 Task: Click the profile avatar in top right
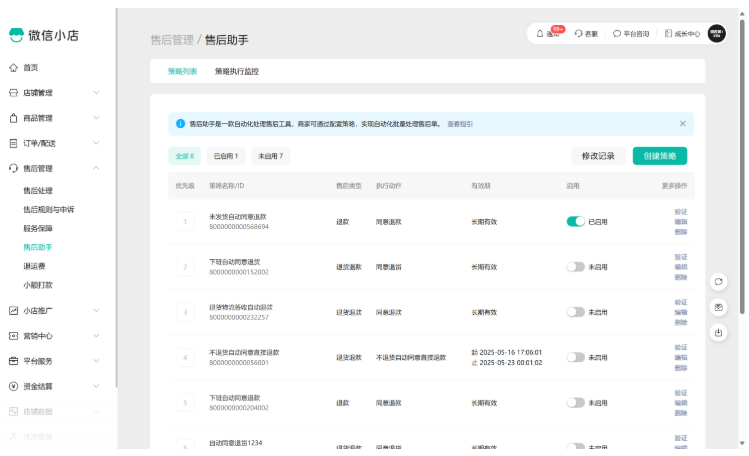tap(717, 33)
